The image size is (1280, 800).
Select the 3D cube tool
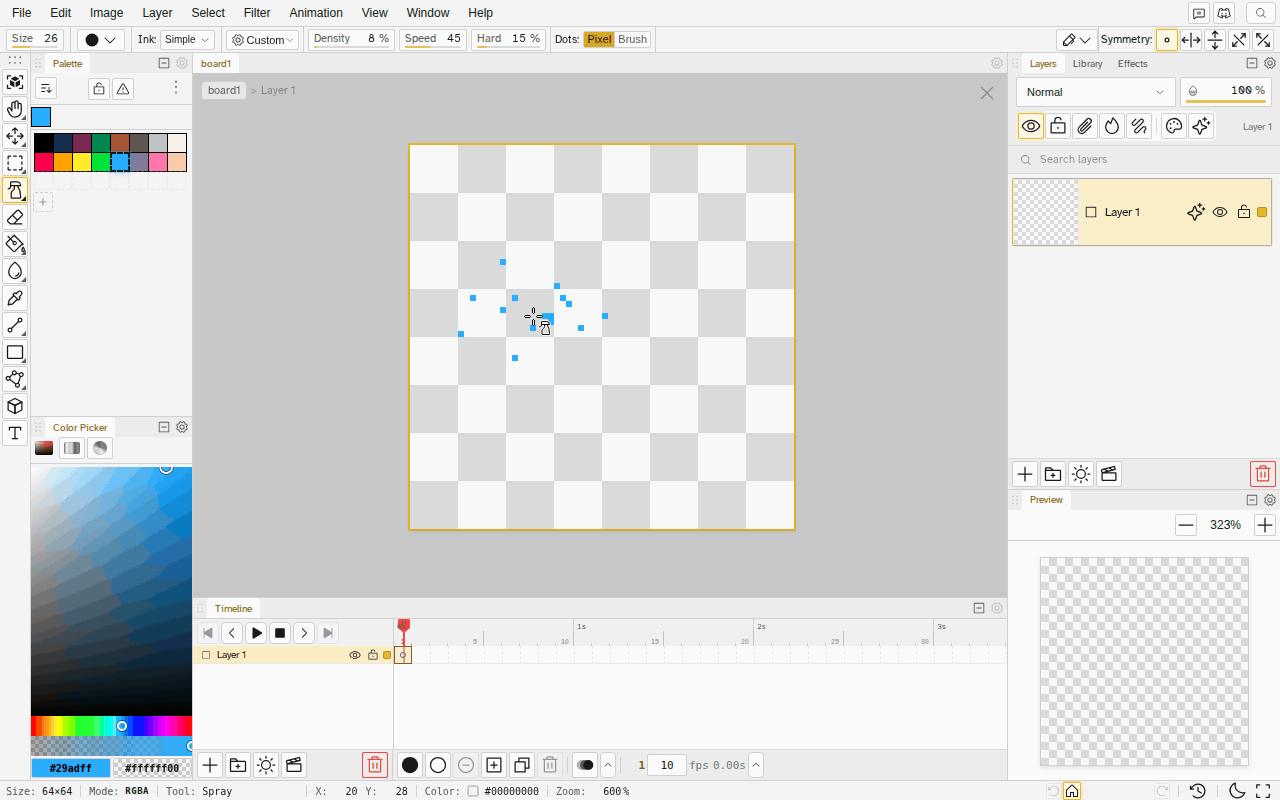[x=15, y=406]
